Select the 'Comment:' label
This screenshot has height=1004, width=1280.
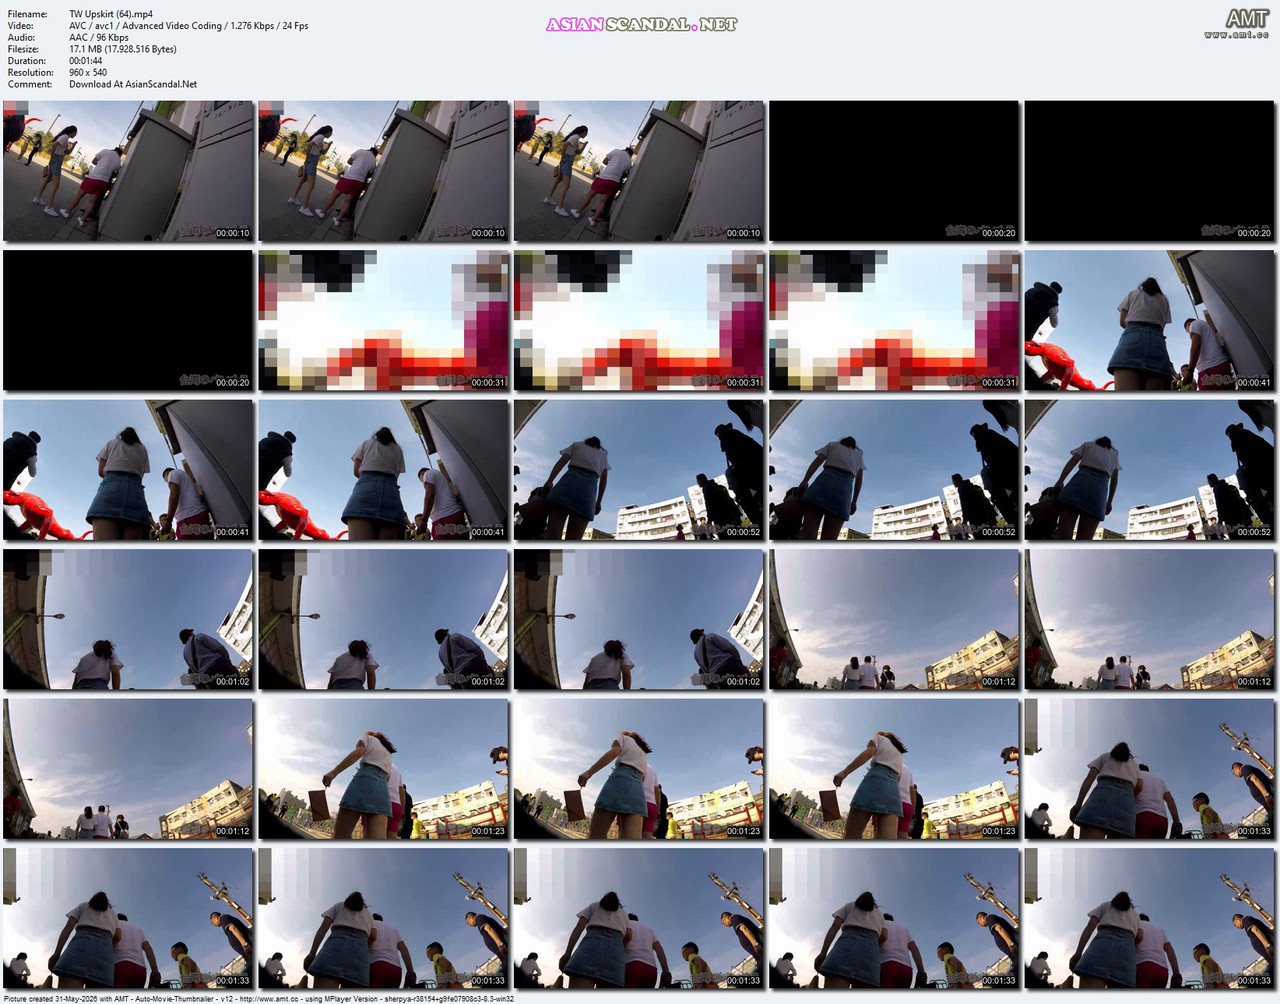click(x=30, y=84)
